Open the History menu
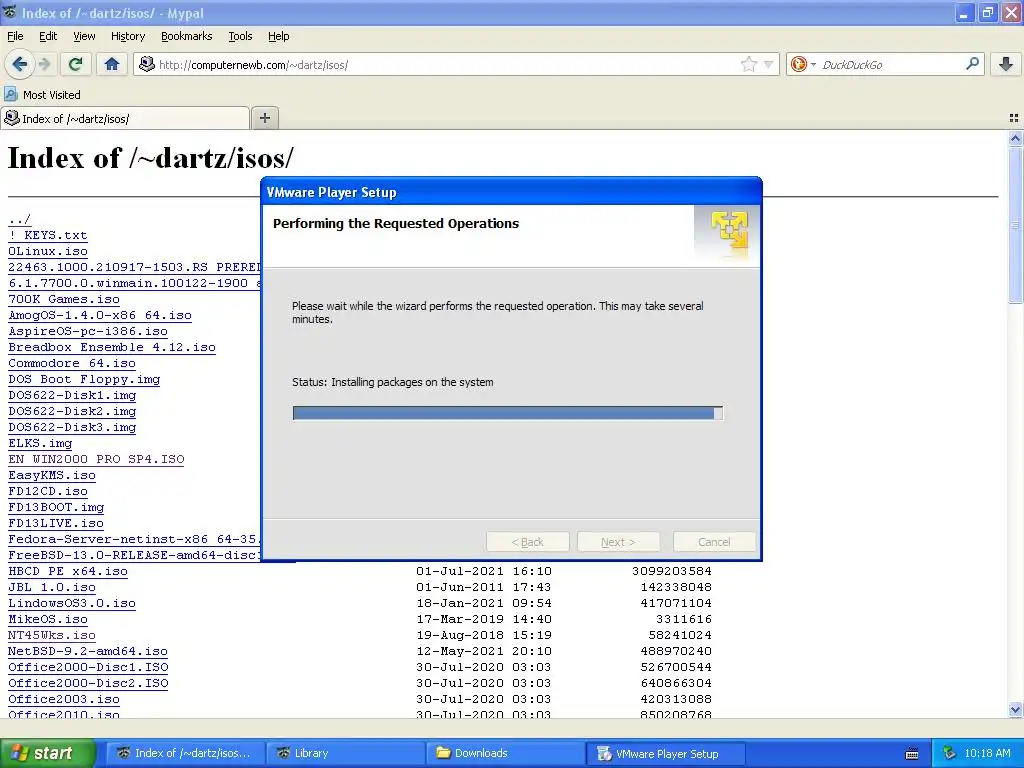Viewport: 1024px width, 768px height. [127, 36]
